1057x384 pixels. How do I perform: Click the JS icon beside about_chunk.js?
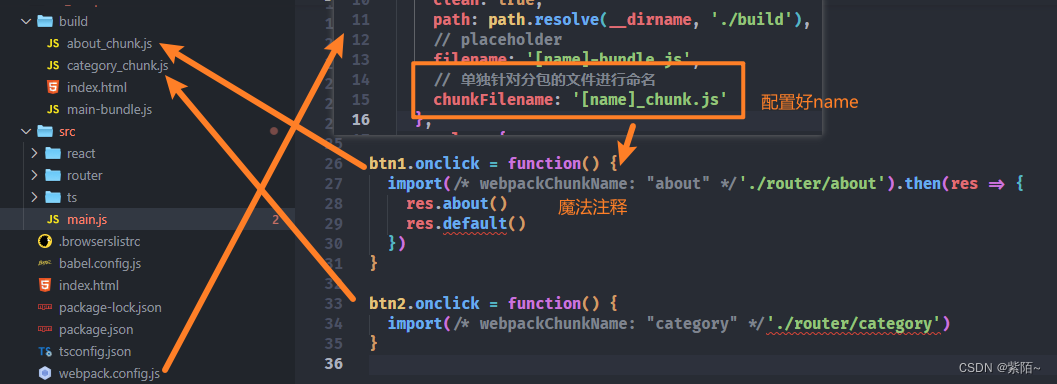tap(53, 44)
